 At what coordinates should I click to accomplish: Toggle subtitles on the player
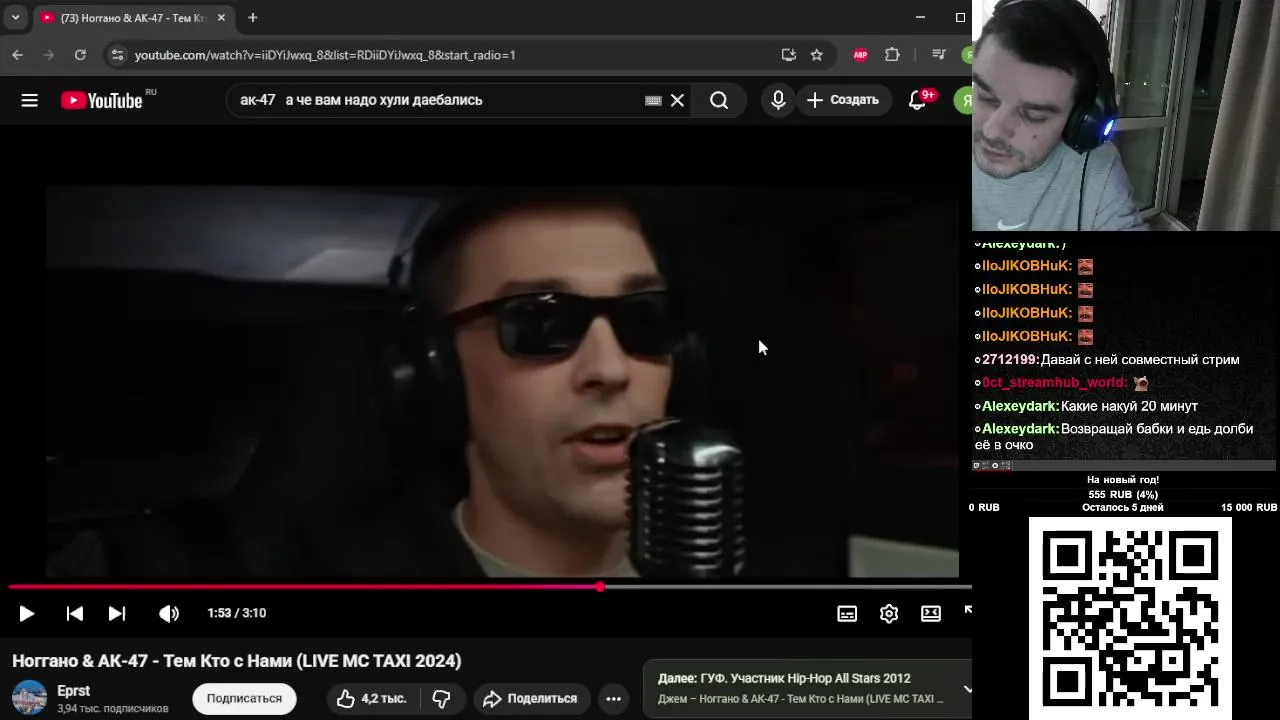847,613
